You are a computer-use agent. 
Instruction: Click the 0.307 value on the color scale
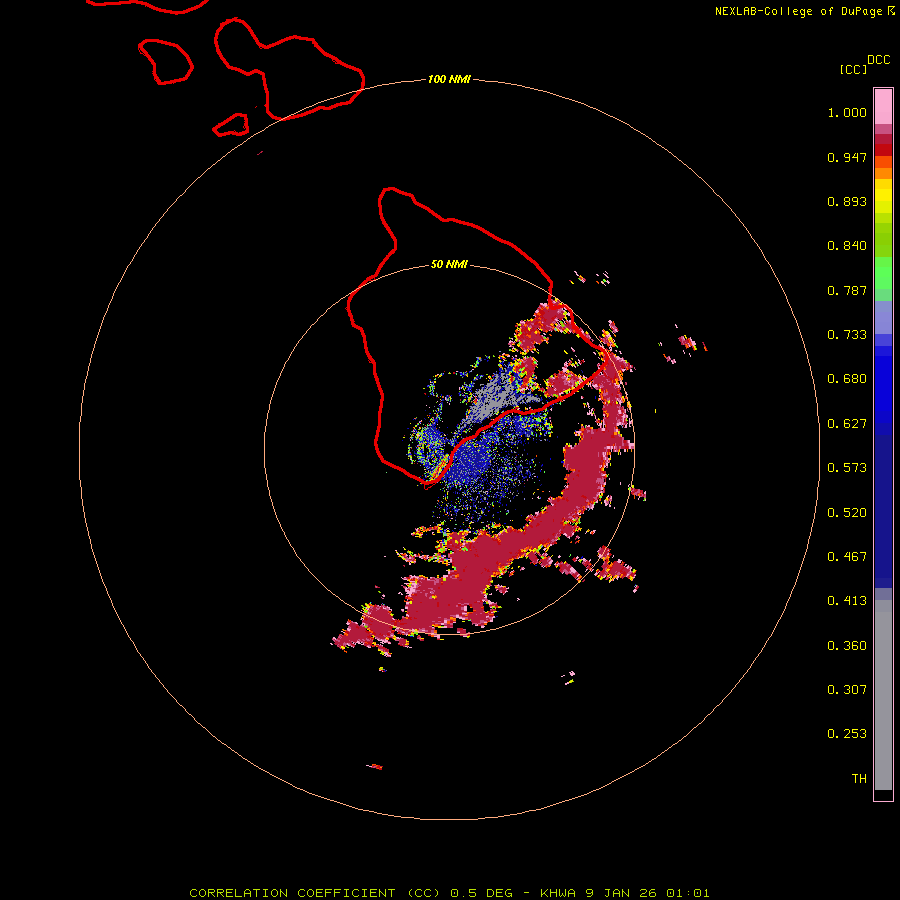pos(847,690)
